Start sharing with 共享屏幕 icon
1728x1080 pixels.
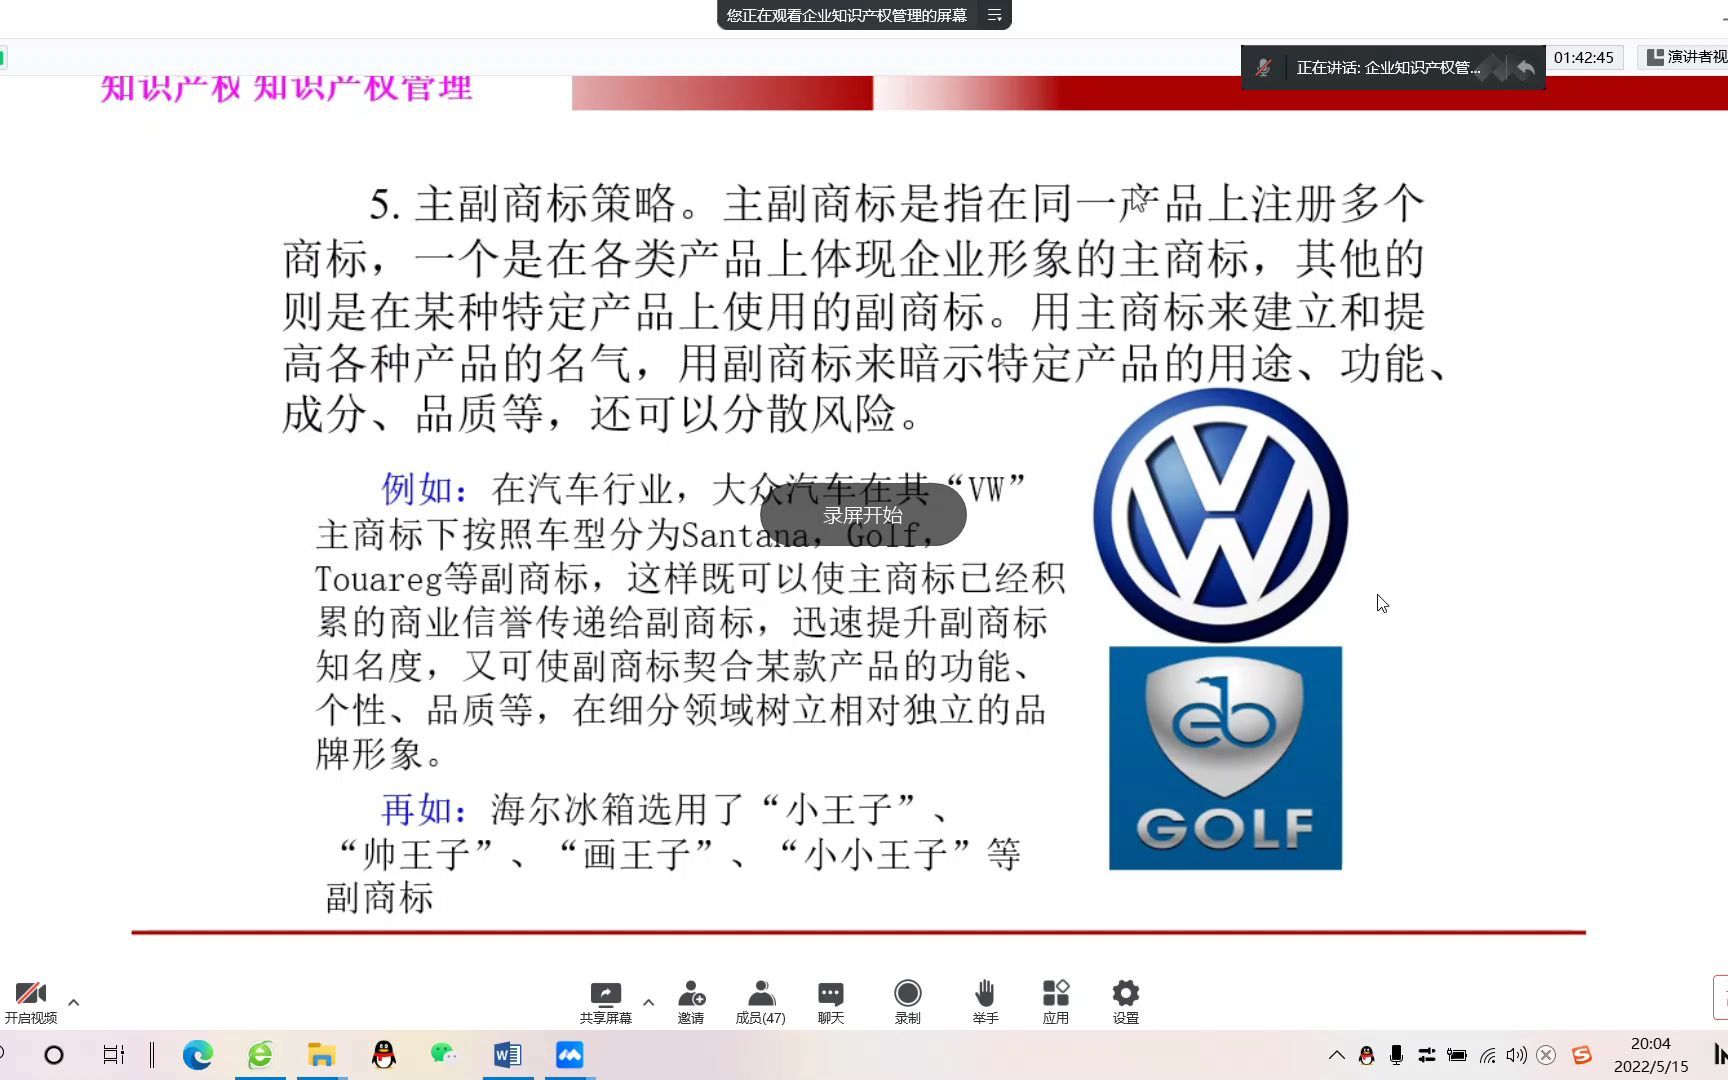(x=606, y=1003)
